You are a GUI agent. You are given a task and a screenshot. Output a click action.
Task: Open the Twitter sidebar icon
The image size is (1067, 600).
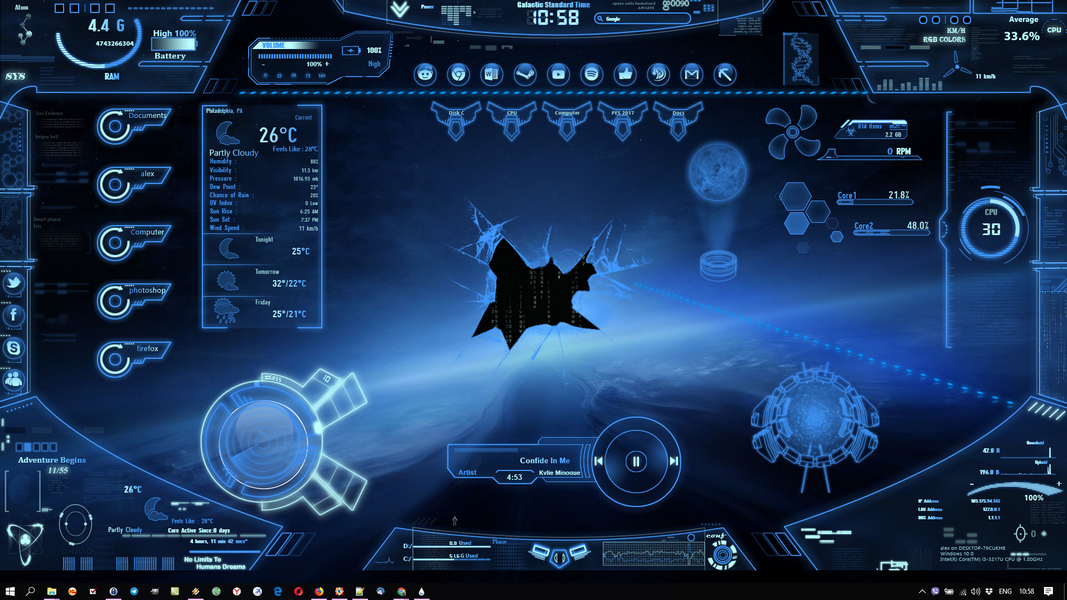click(x=14, y=283)
